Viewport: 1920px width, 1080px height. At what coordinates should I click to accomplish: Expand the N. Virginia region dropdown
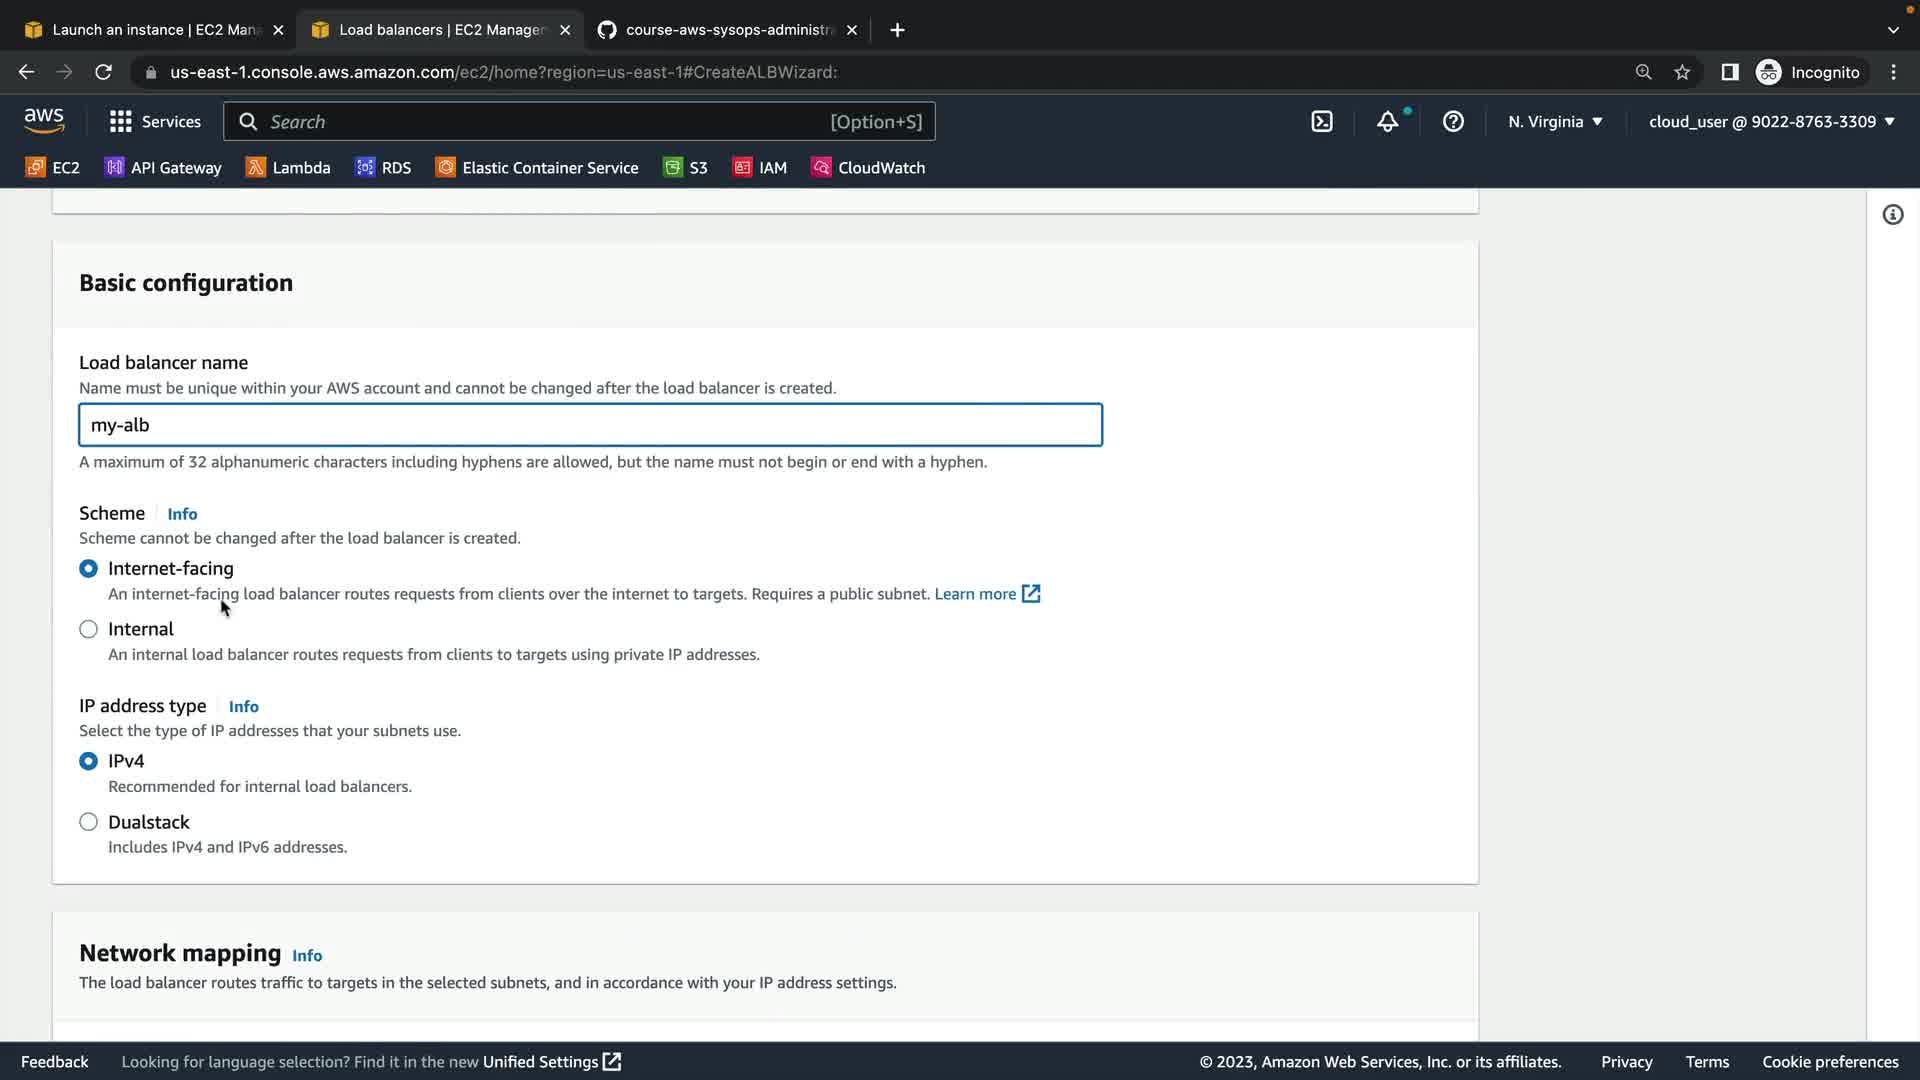[1555, 122]
